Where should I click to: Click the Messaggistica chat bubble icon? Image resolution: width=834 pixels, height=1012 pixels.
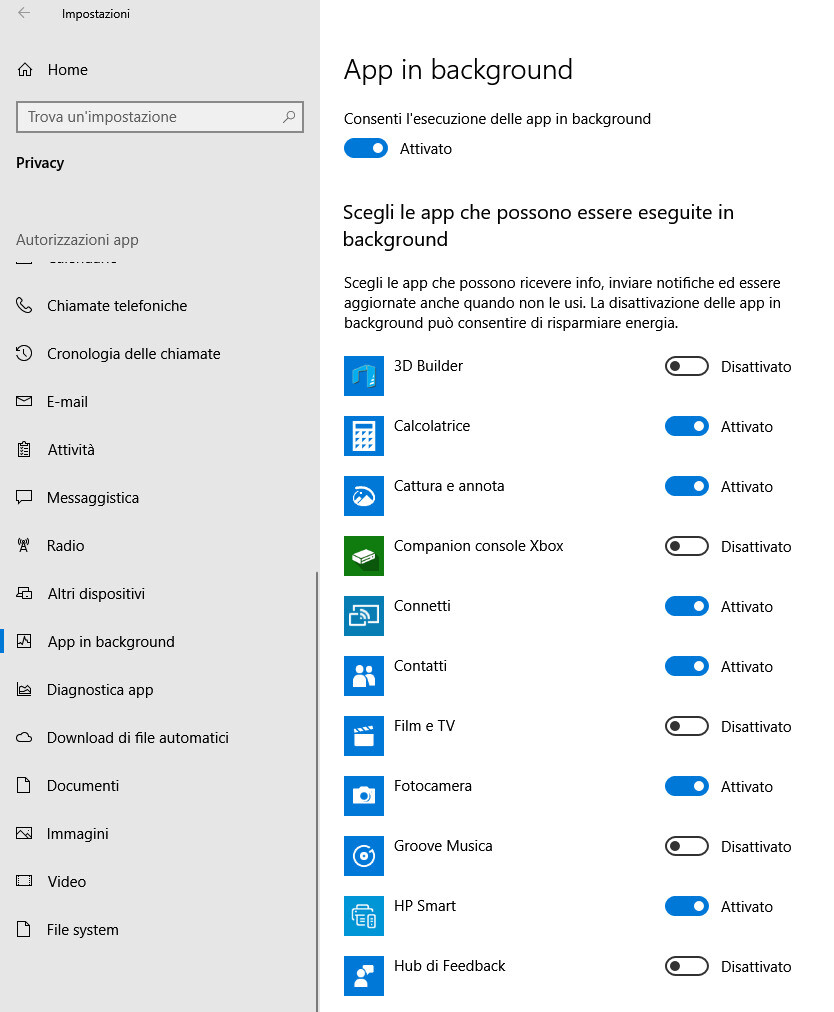pos(24,497)
